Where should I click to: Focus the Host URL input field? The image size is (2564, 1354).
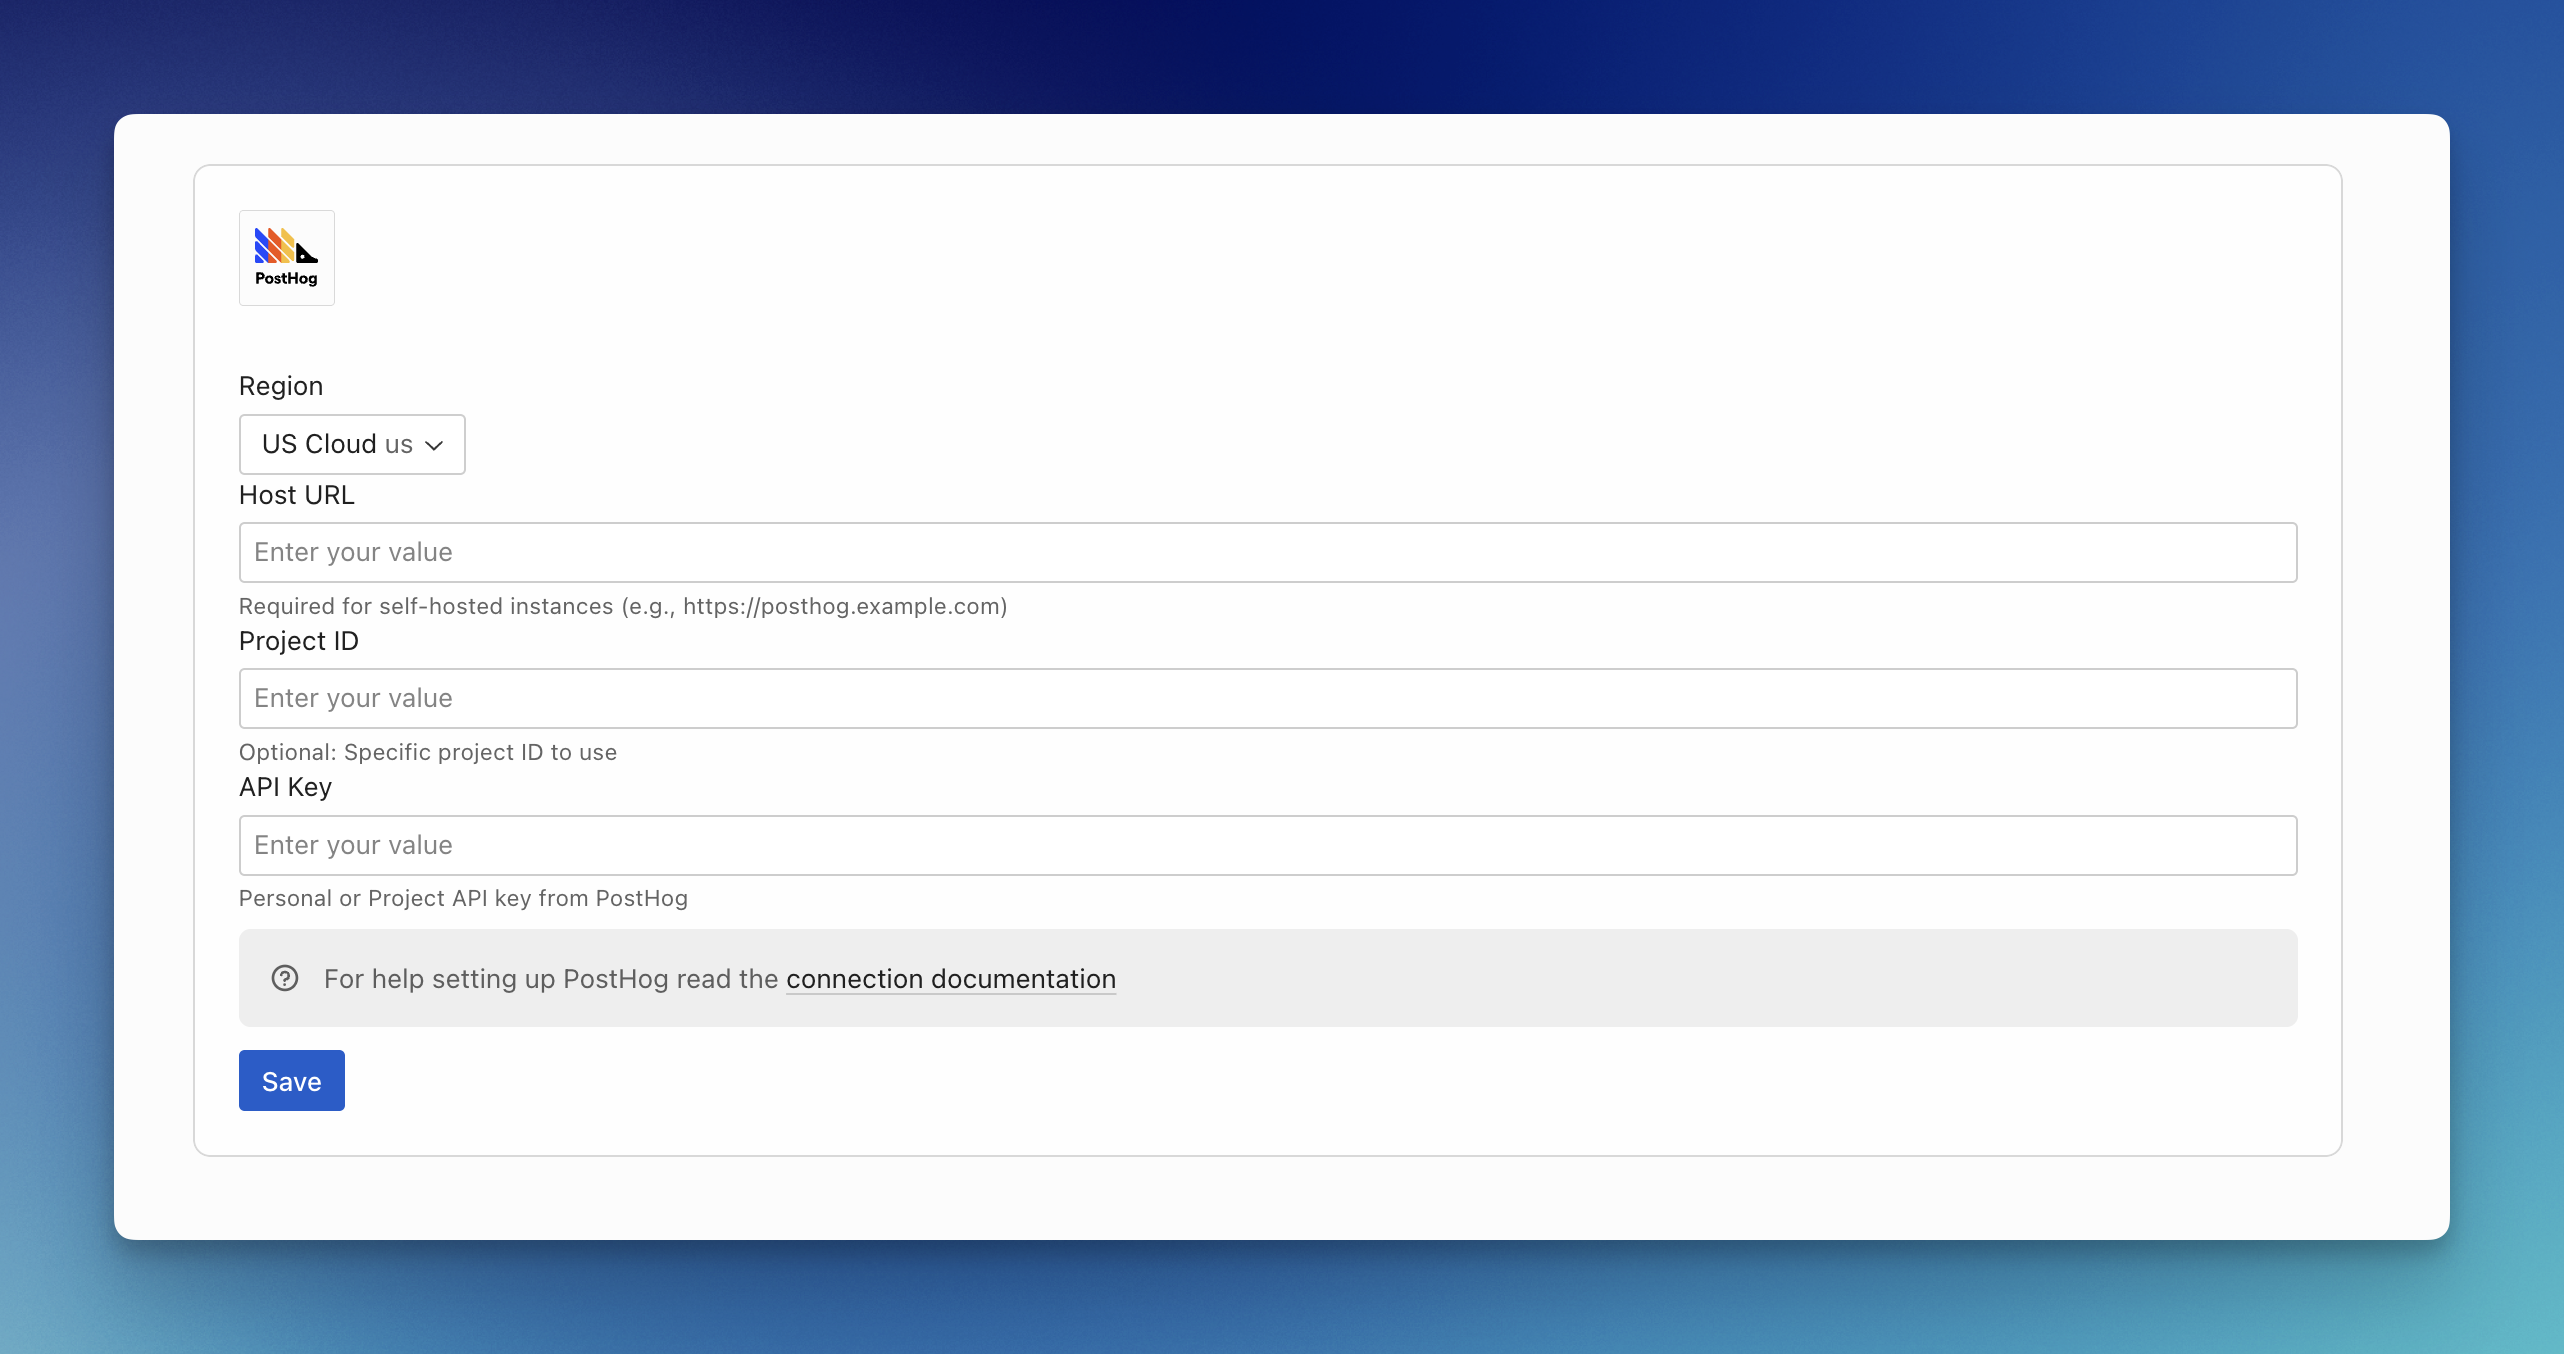click(1267, 552)
